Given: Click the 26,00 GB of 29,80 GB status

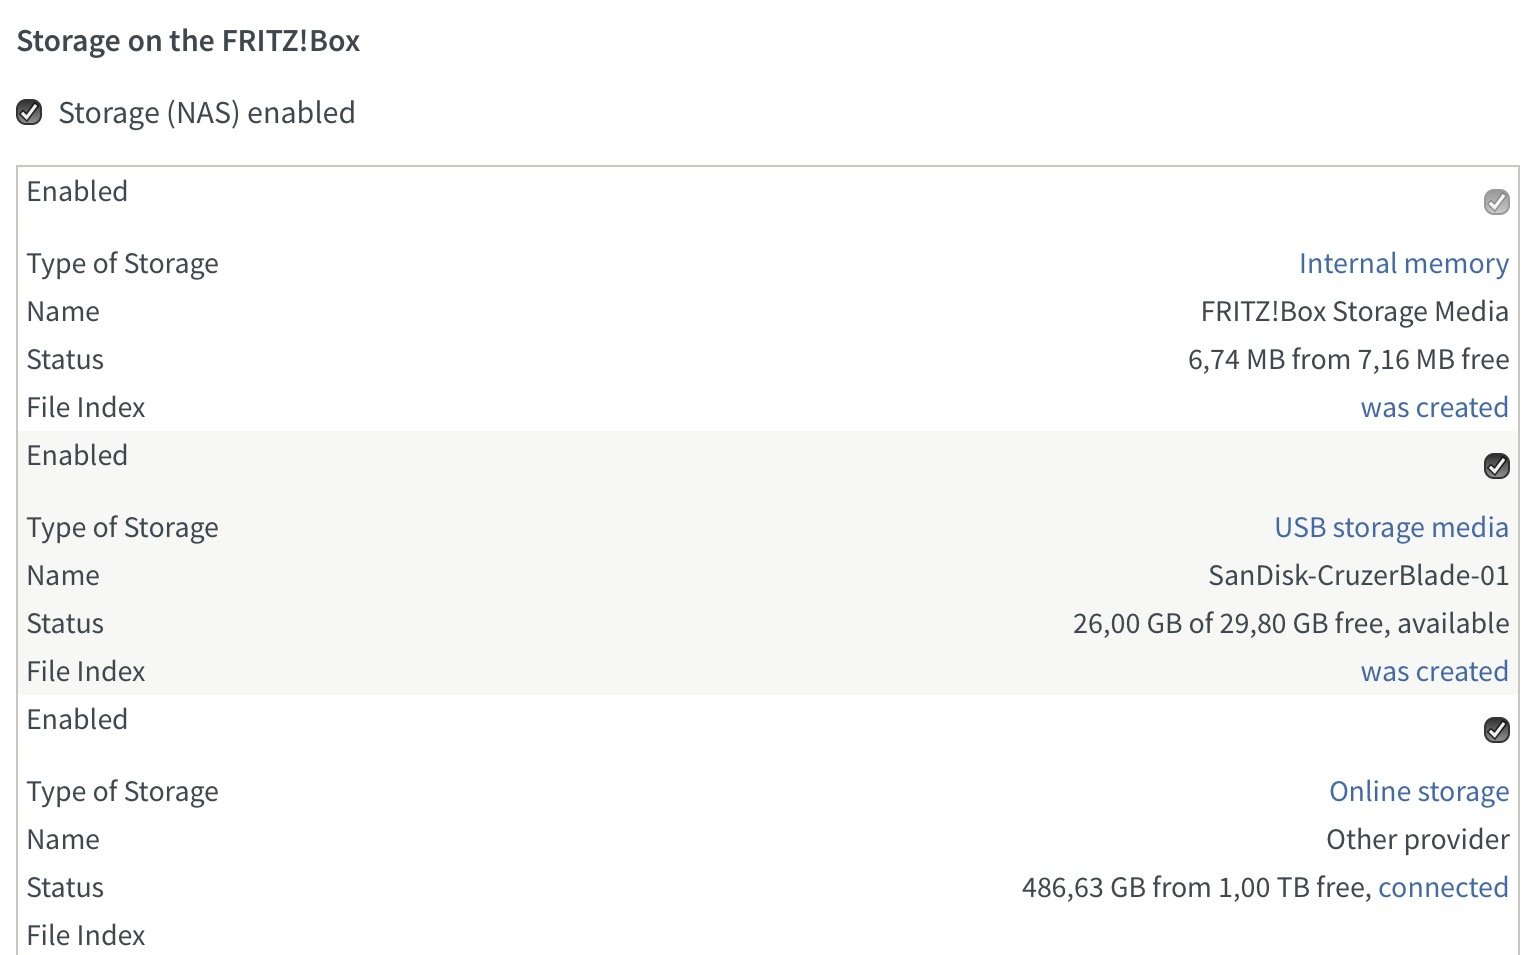Looking at the screenshot, I should click(1291, 623).
